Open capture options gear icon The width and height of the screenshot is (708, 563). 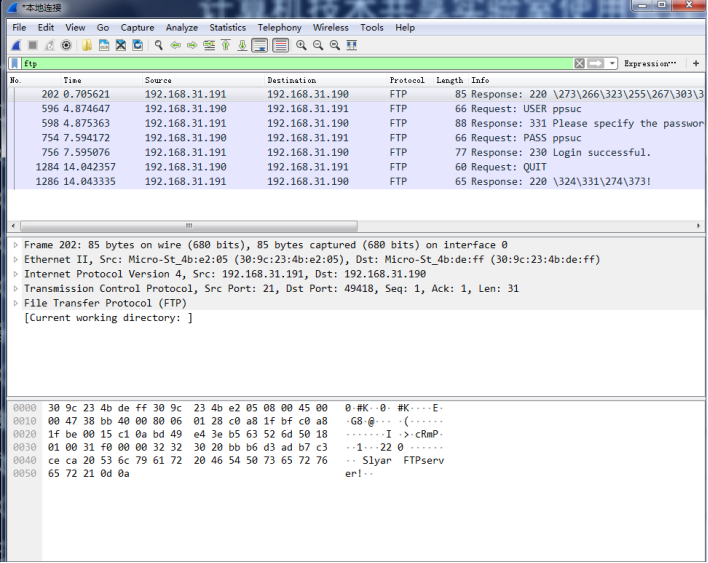click(x=66, y=45)
